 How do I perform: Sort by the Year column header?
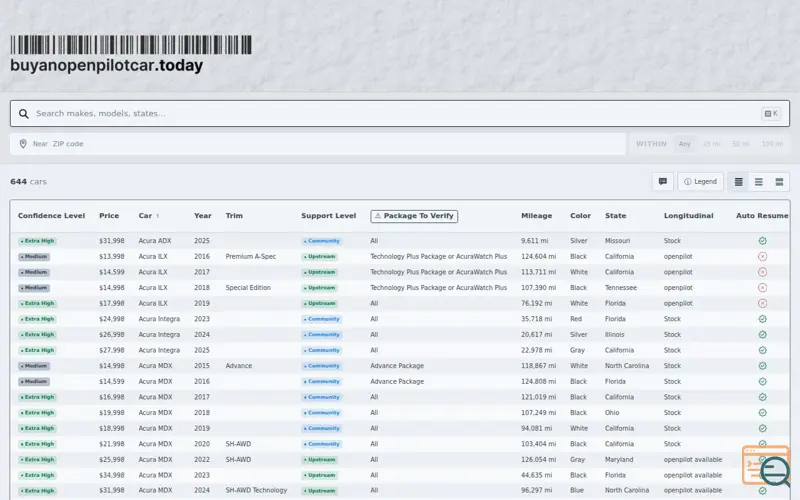(x=203, y=216)
